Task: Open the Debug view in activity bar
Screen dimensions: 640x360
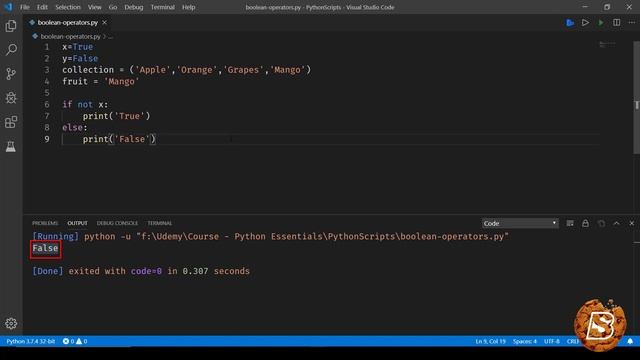Action: tap(11, 98)
